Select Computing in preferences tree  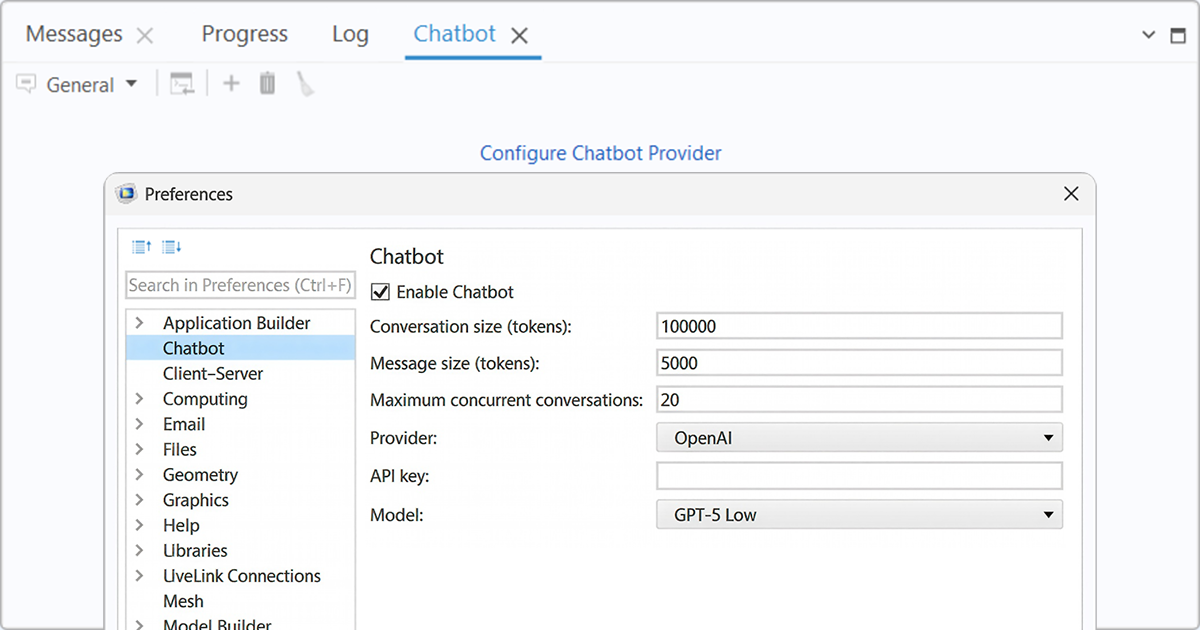[205, 399]
